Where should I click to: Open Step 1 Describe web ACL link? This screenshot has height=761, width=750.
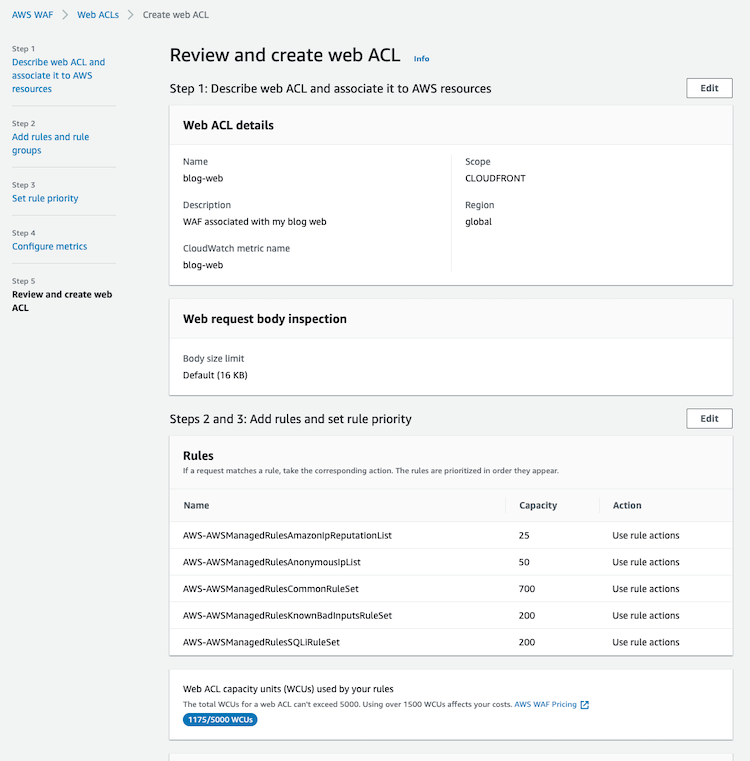pos(58,76)
